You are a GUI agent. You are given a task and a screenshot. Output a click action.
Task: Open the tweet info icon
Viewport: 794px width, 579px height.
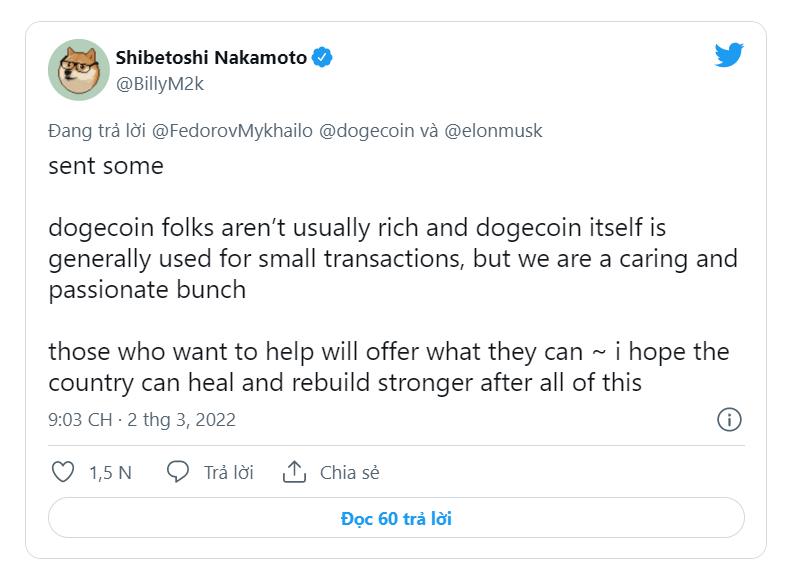pyautogui.click(x=729, y=419)
